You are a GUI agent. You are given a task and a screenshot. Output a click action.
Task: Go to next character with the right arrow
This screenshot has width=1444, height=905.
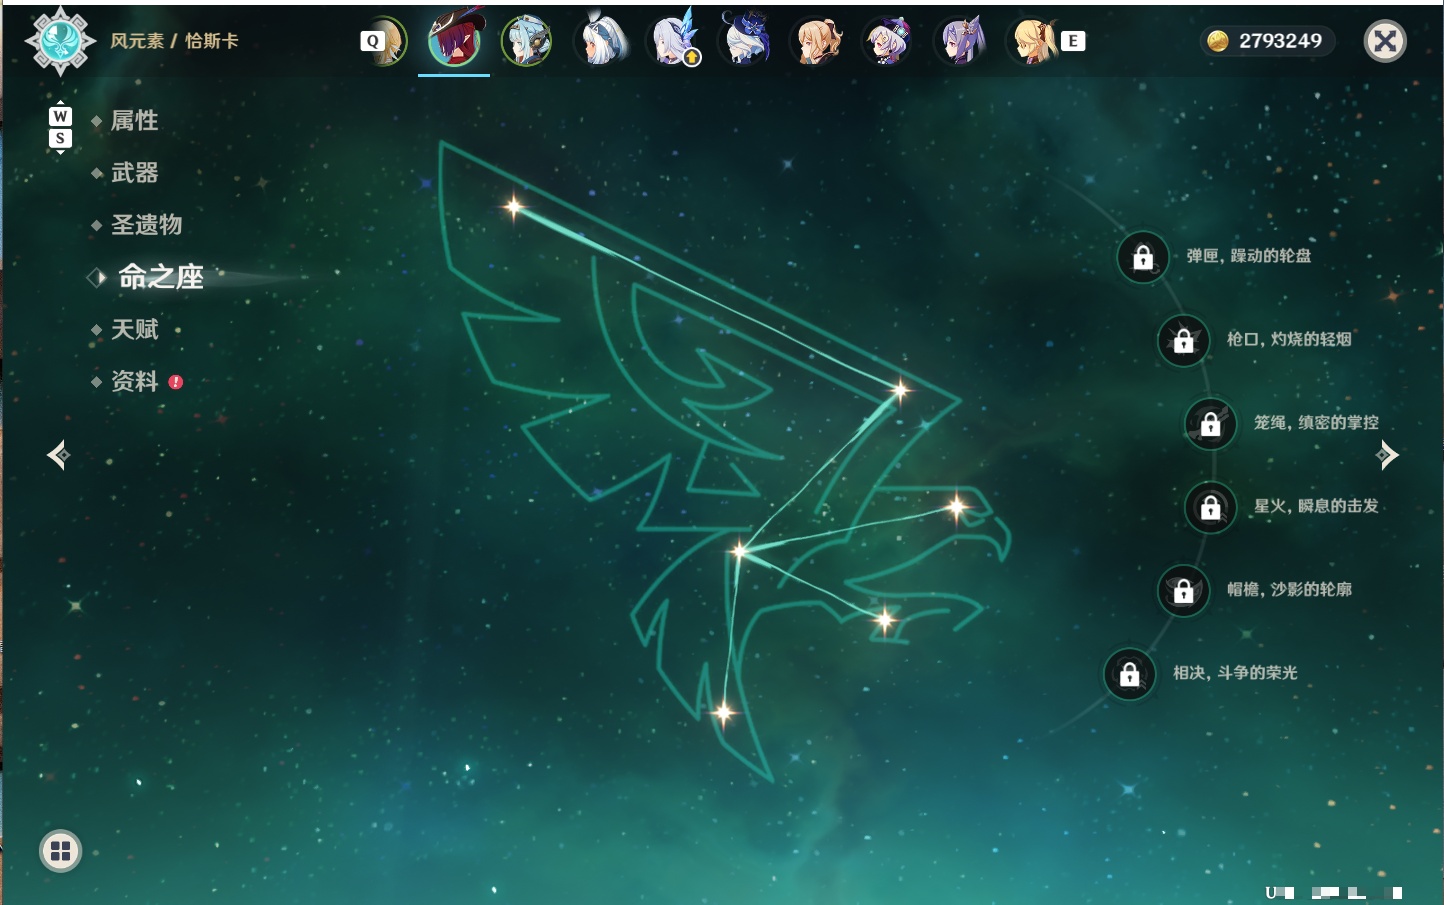[1387, 455]
